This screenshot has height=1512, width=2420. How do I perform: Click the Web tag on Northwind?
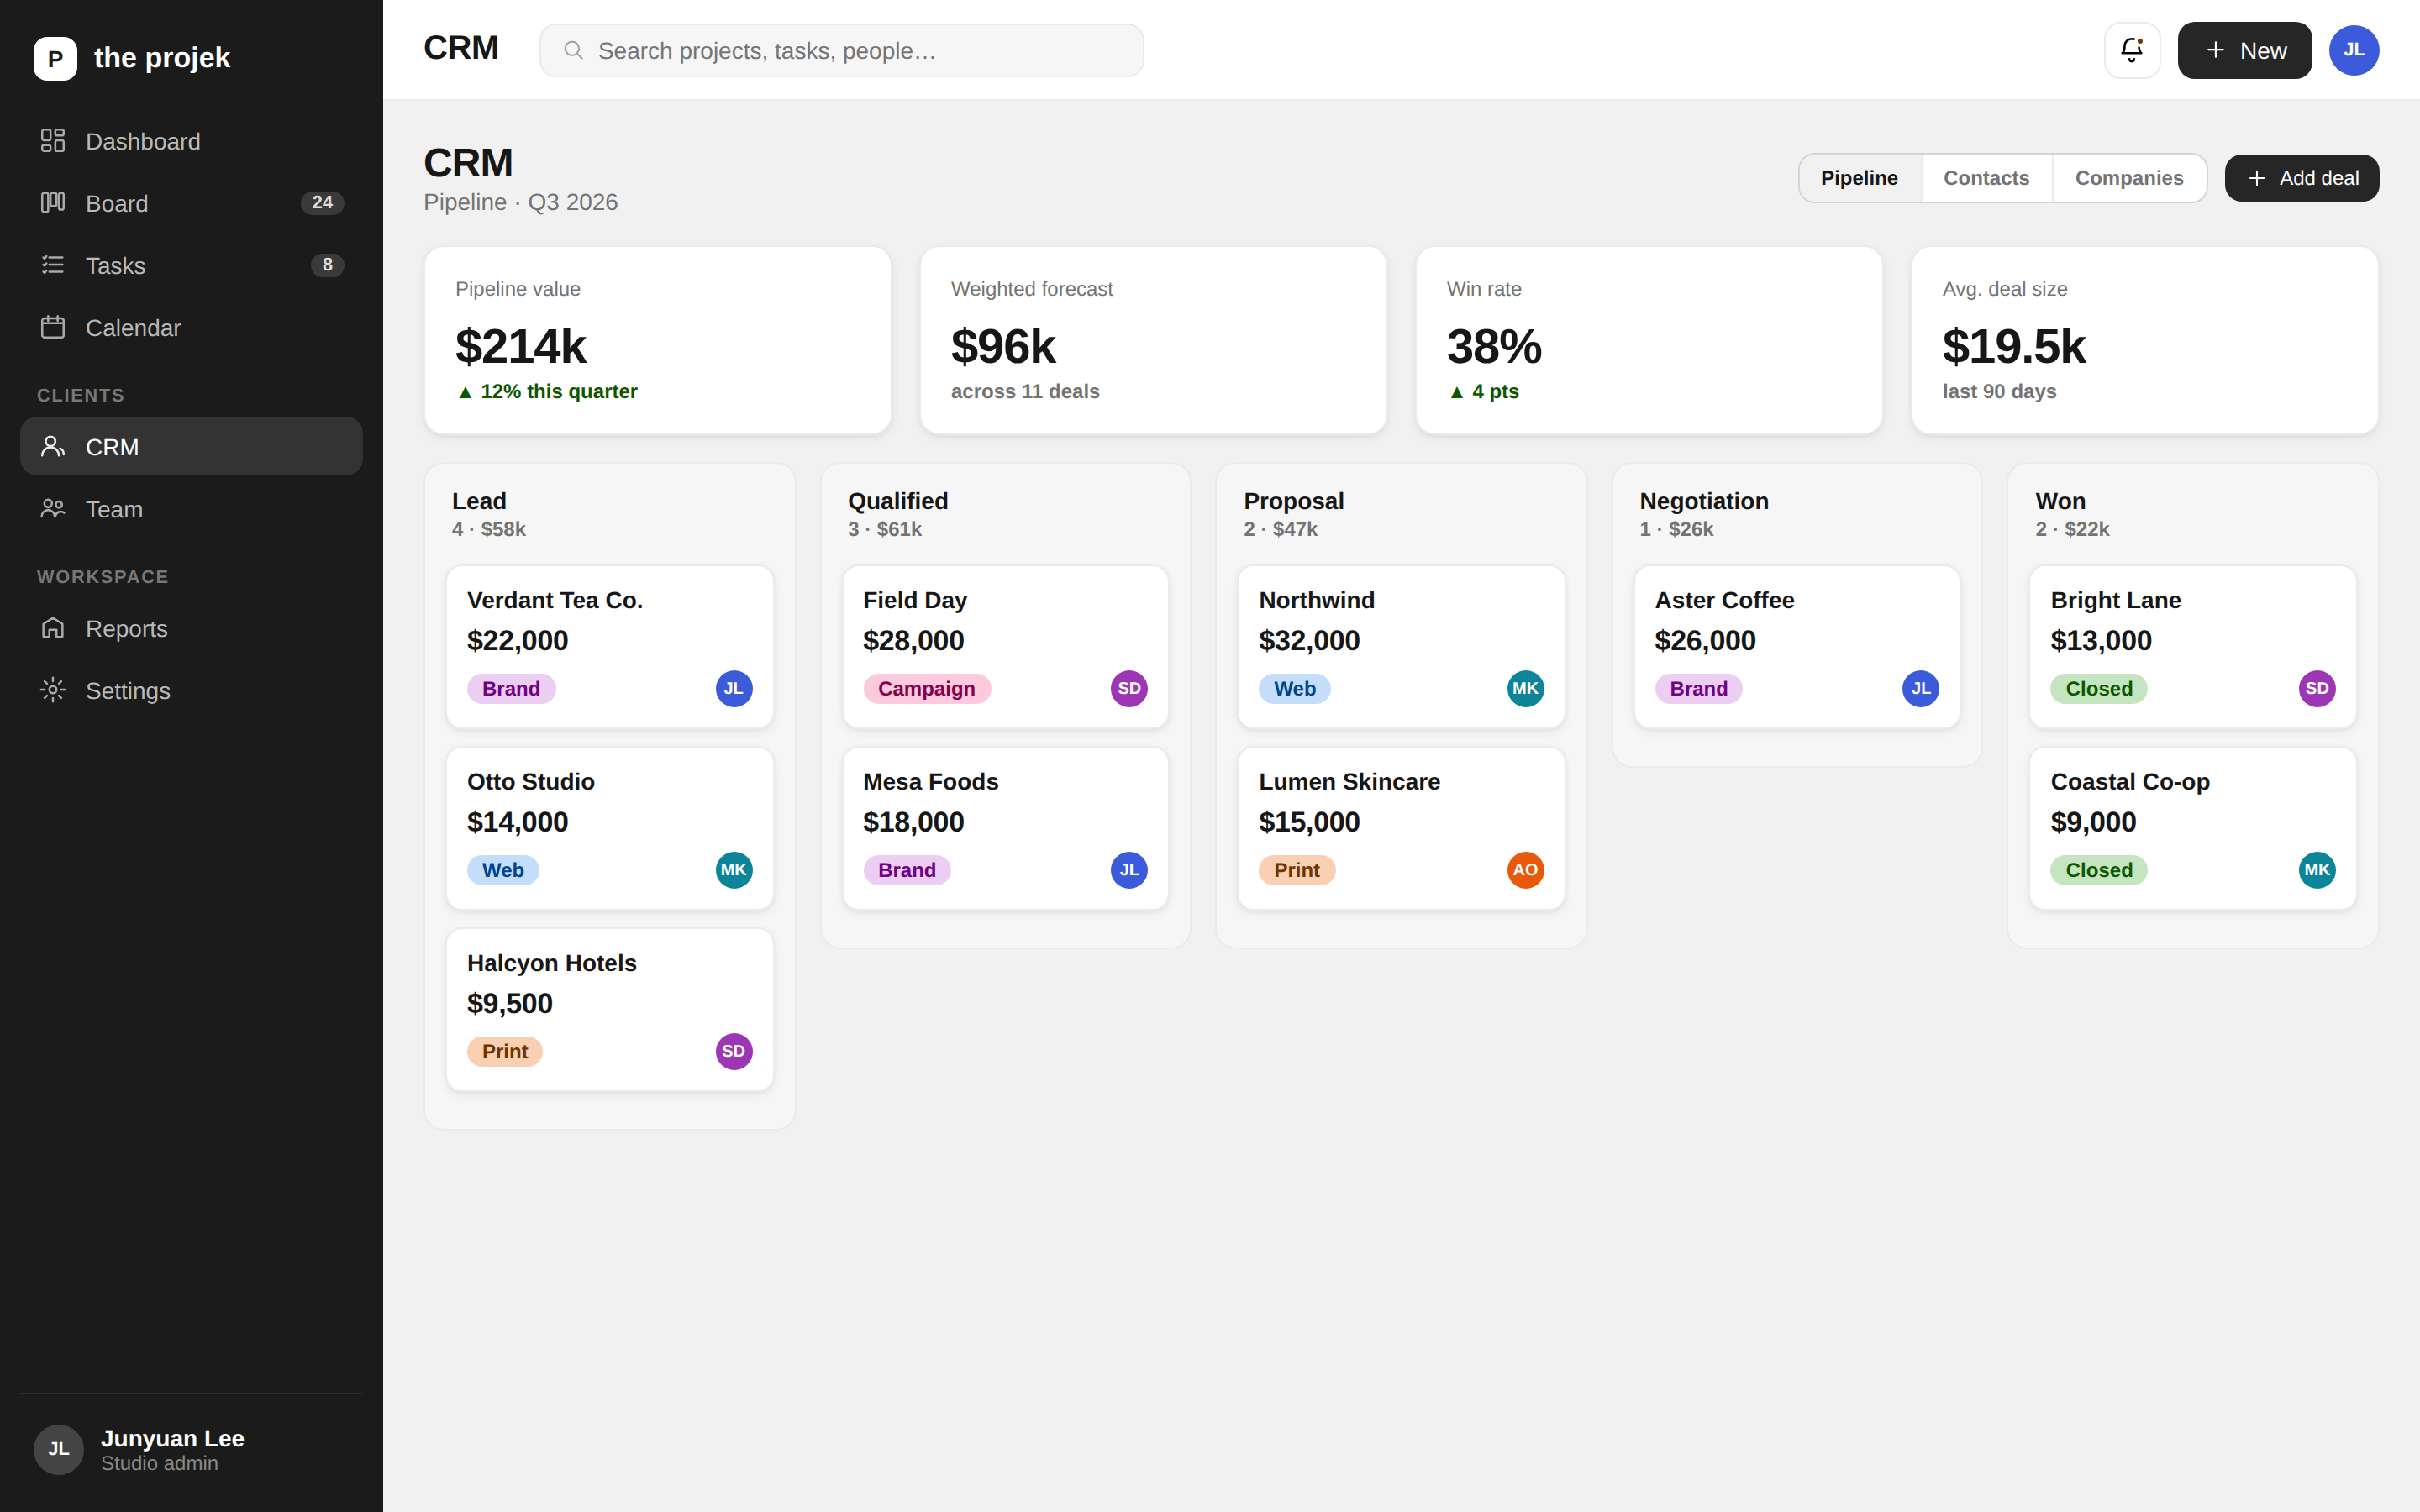tap(1295, 688)
